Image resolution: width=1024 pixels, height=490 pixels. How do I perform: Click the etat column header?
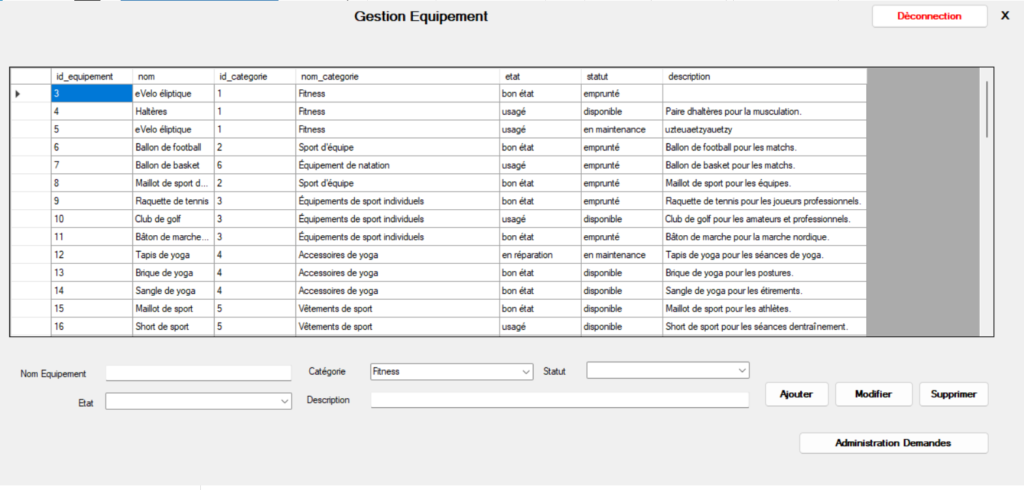(539, 76)
